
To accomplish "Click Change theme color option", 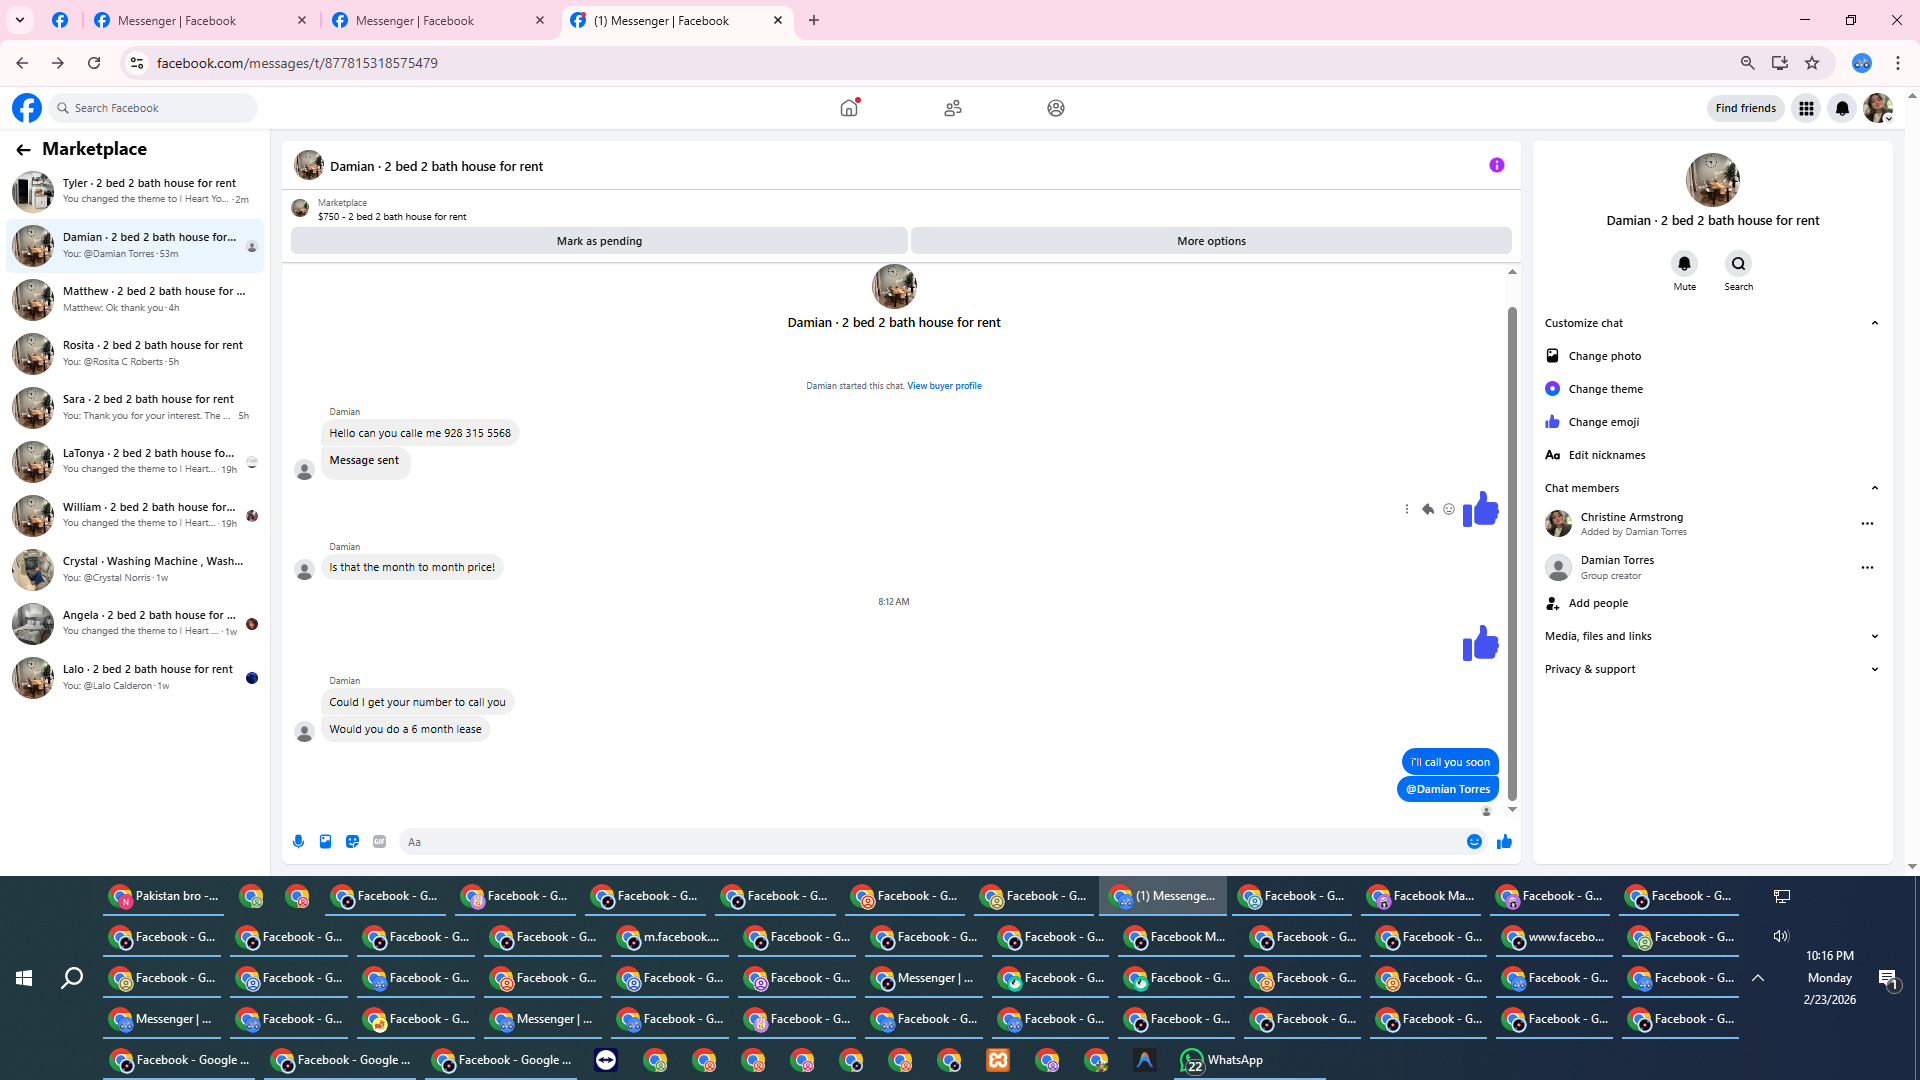I will pyautogui.click(x=1605, y=389).
